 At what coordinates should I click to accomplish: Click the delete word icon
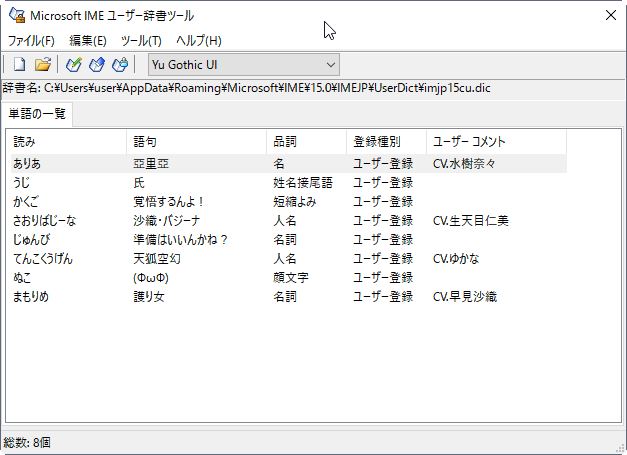120,64
